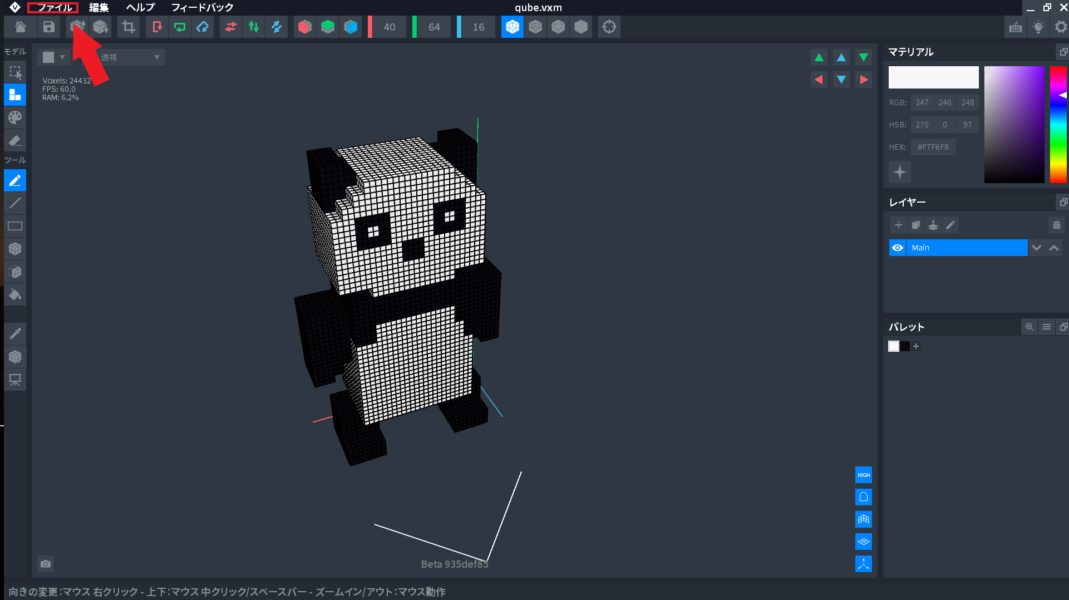Toggle the HIGH quality viewport button
The width and height of the screenshot is (1069, 600).
pyautogui.click(x=863, y=475)
